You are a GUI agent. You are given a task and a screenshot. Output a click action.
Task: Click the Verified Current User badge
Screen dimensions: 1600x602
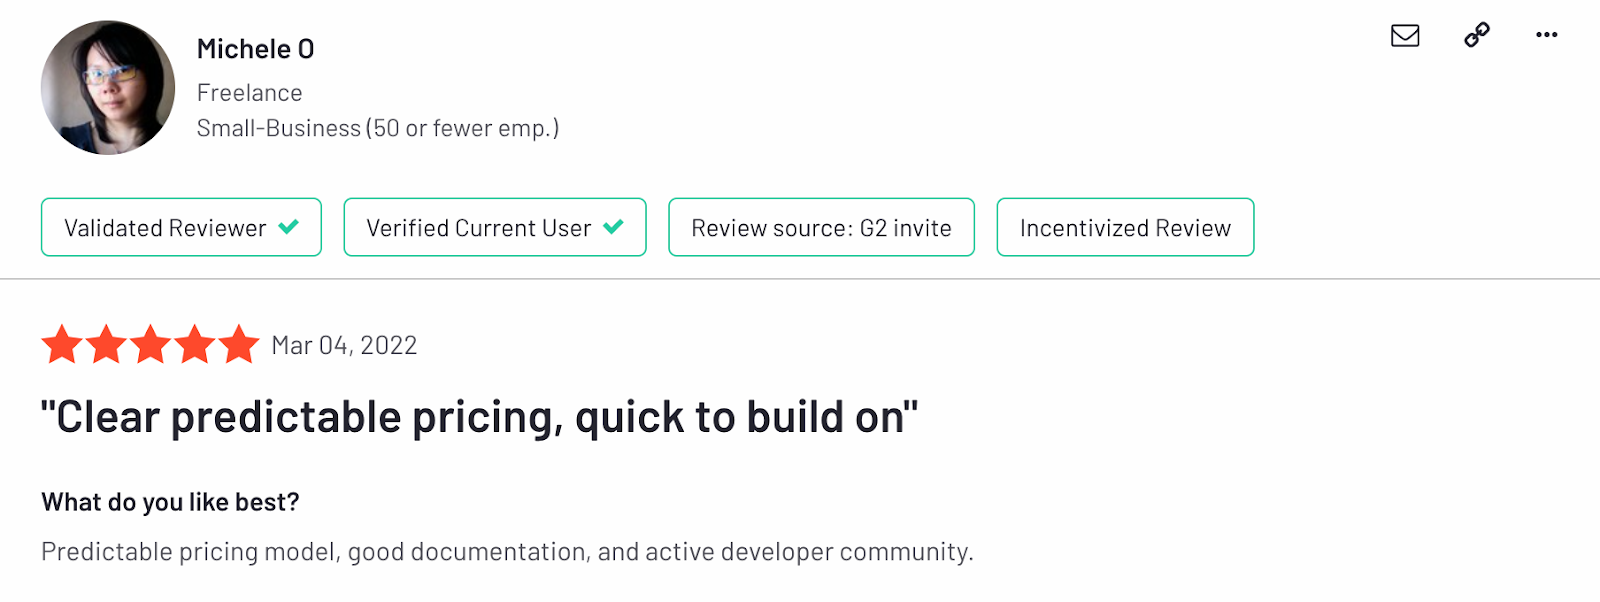(495, 227)
